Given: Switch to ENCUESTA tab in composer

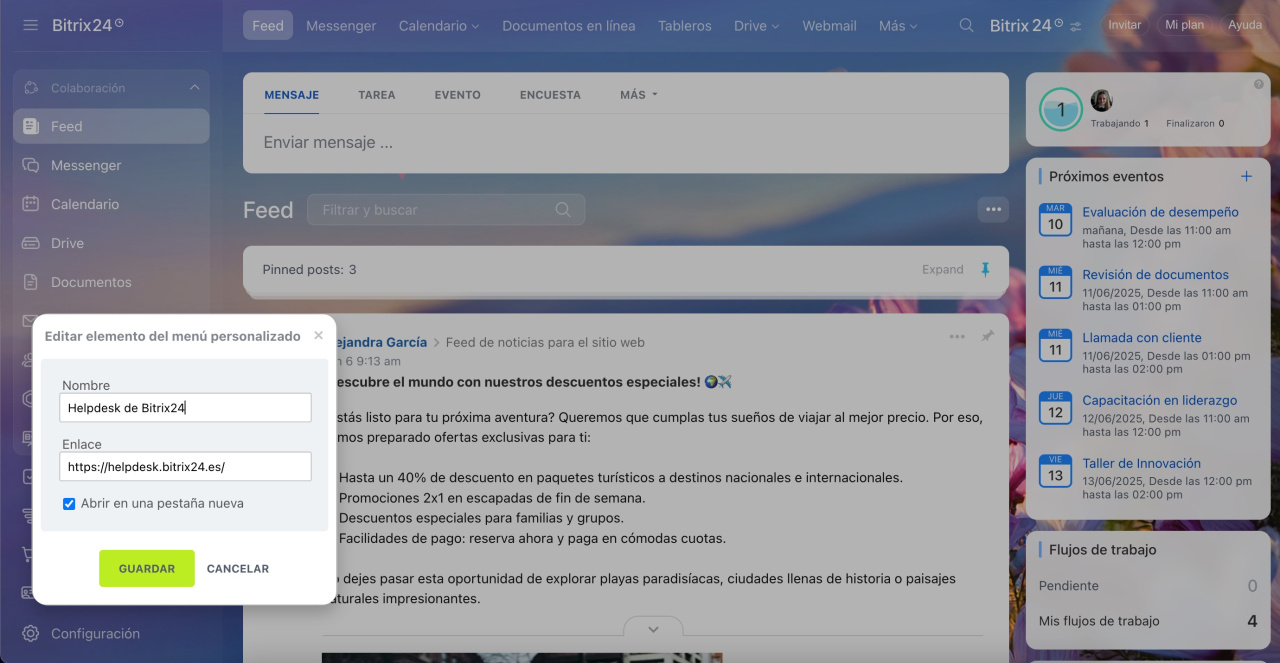Looking at the screenshot, I should tap(550, 95).
